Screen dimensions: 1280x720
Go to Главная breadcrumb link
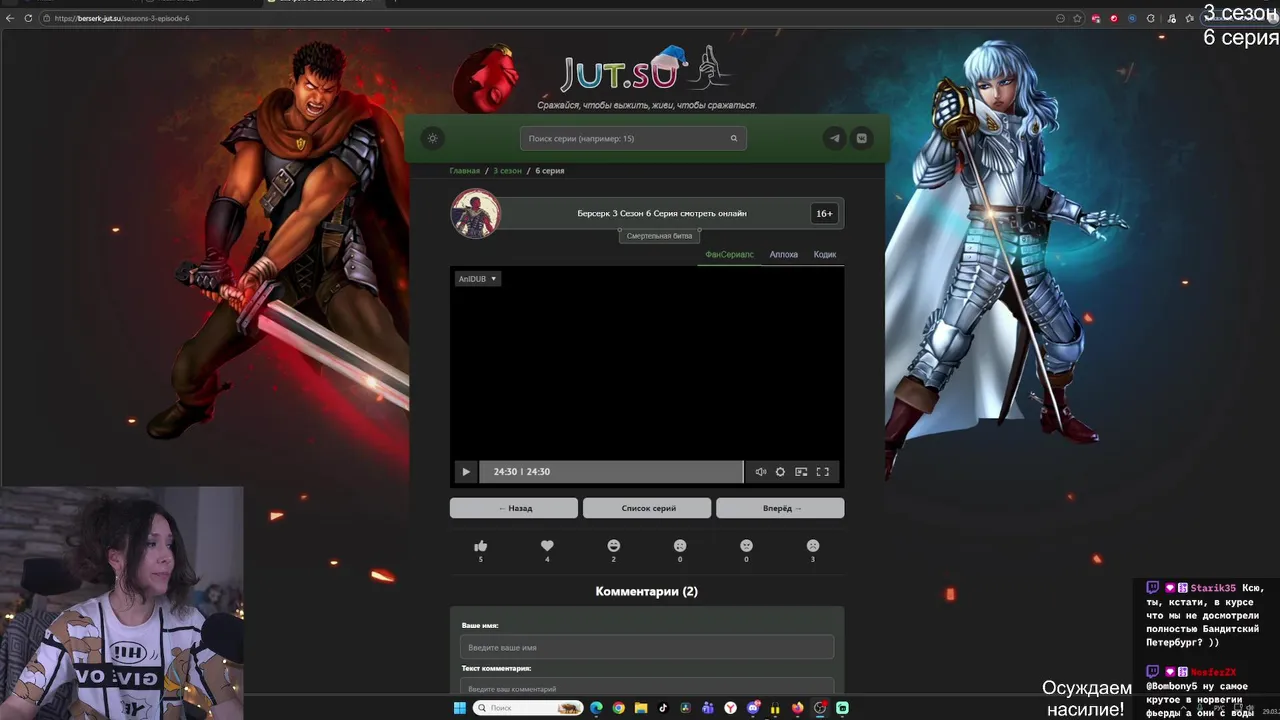coord(464,171)
